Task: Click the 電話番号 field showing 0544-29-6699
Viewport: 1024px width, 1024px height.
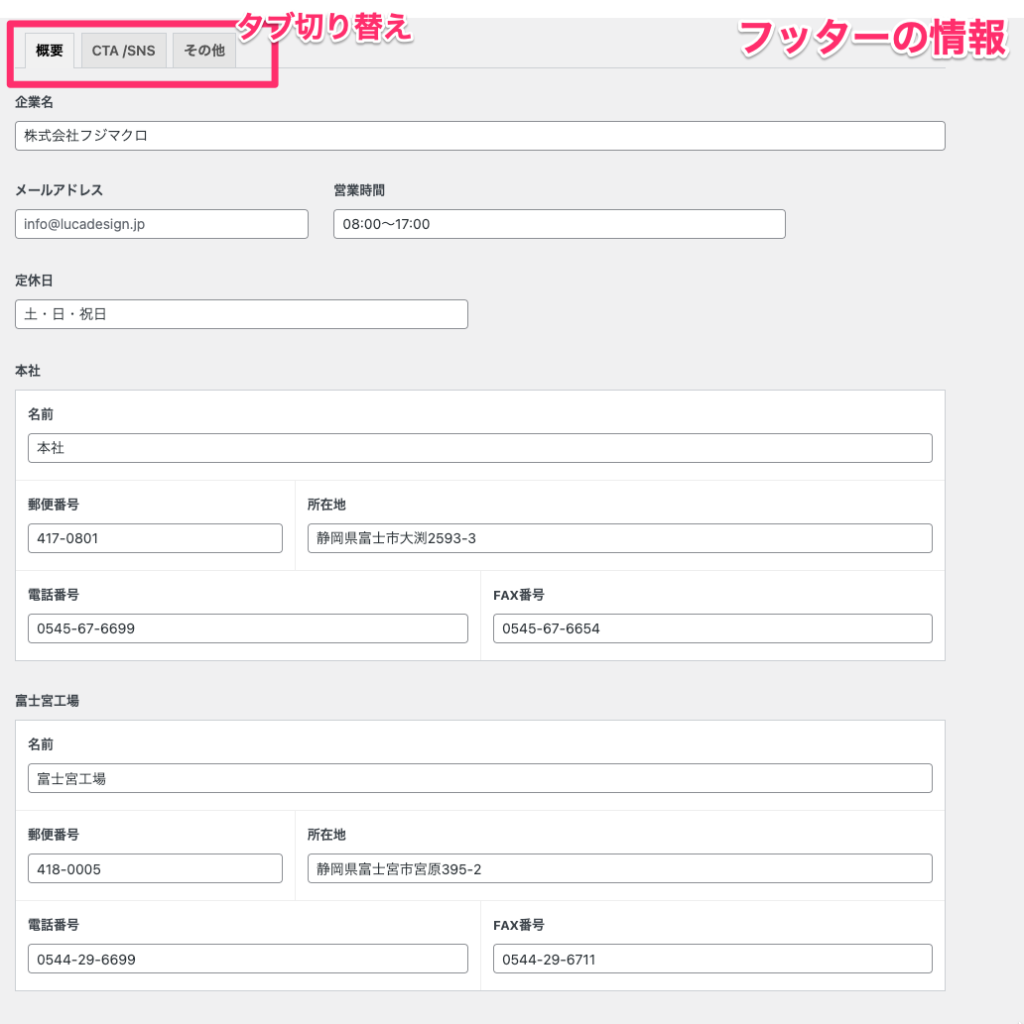Action: 248,958
